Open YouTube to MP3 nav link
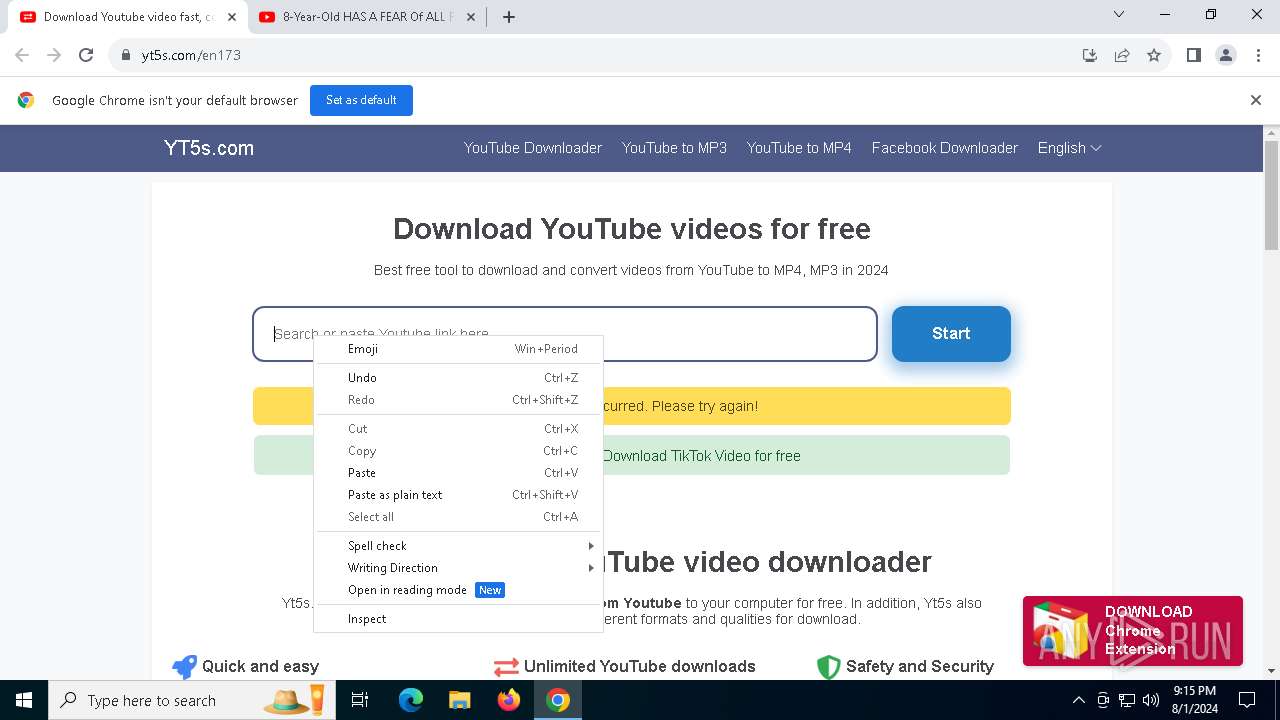 [x=674, y=148]
